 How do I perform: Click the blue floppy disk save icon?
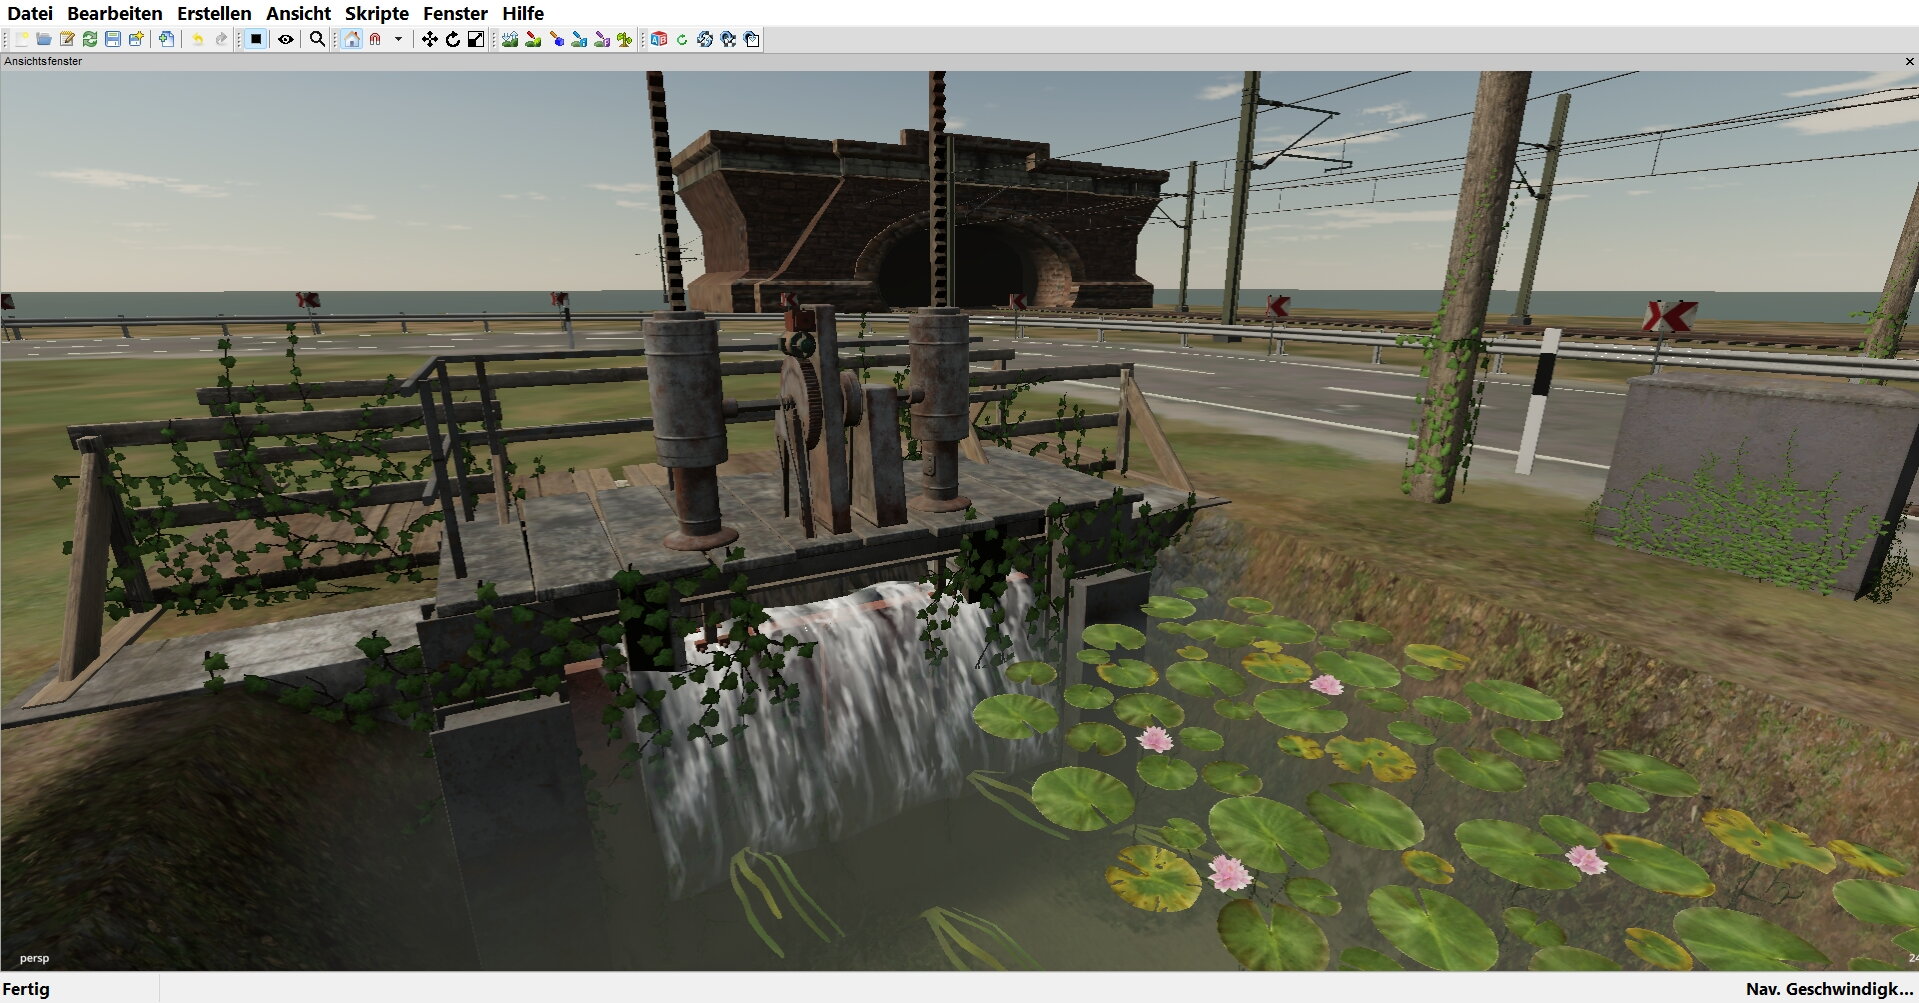coord(113,39)
